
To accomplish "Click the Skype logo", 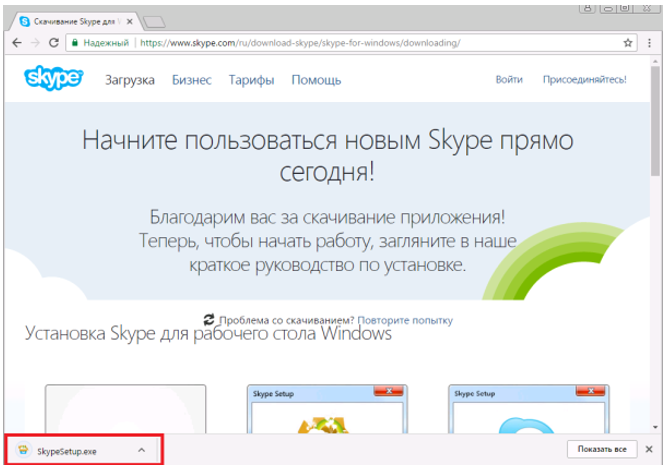I will tap(53, 78).
